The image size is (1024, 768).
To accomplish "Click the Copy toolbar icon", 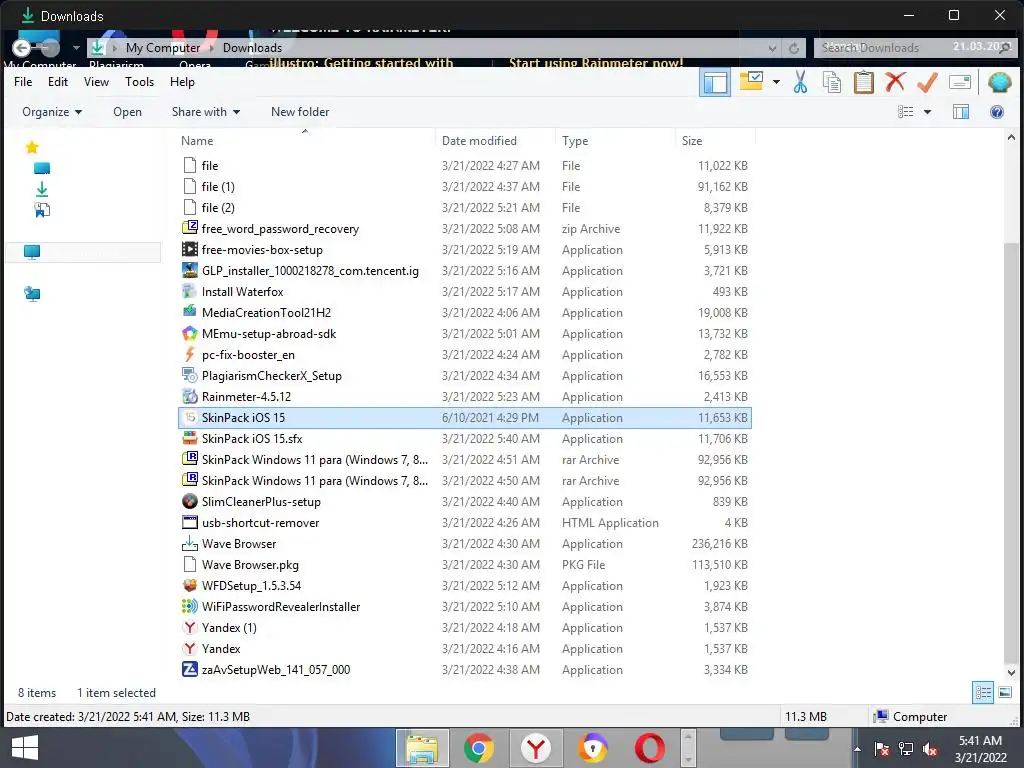I will [x=832, y=82].
